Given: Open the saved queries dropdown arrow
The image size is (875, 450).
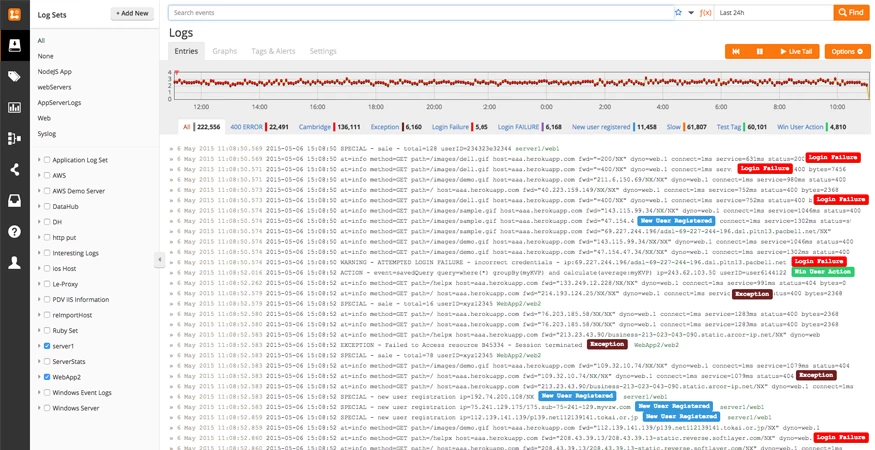Looking at the screenshot, I should click(x=691, y=12).
